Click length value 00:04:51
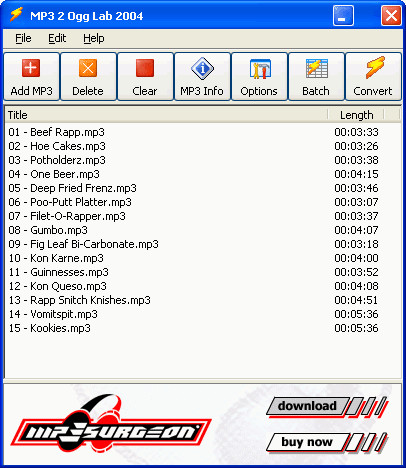This screenshot has height=468, width=406. tap(356, 300)
